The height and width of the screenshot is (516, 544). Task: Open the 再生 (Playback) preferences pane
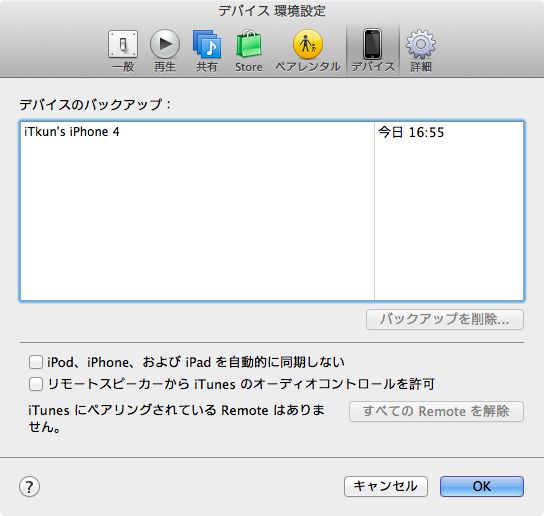coord(165,51)
